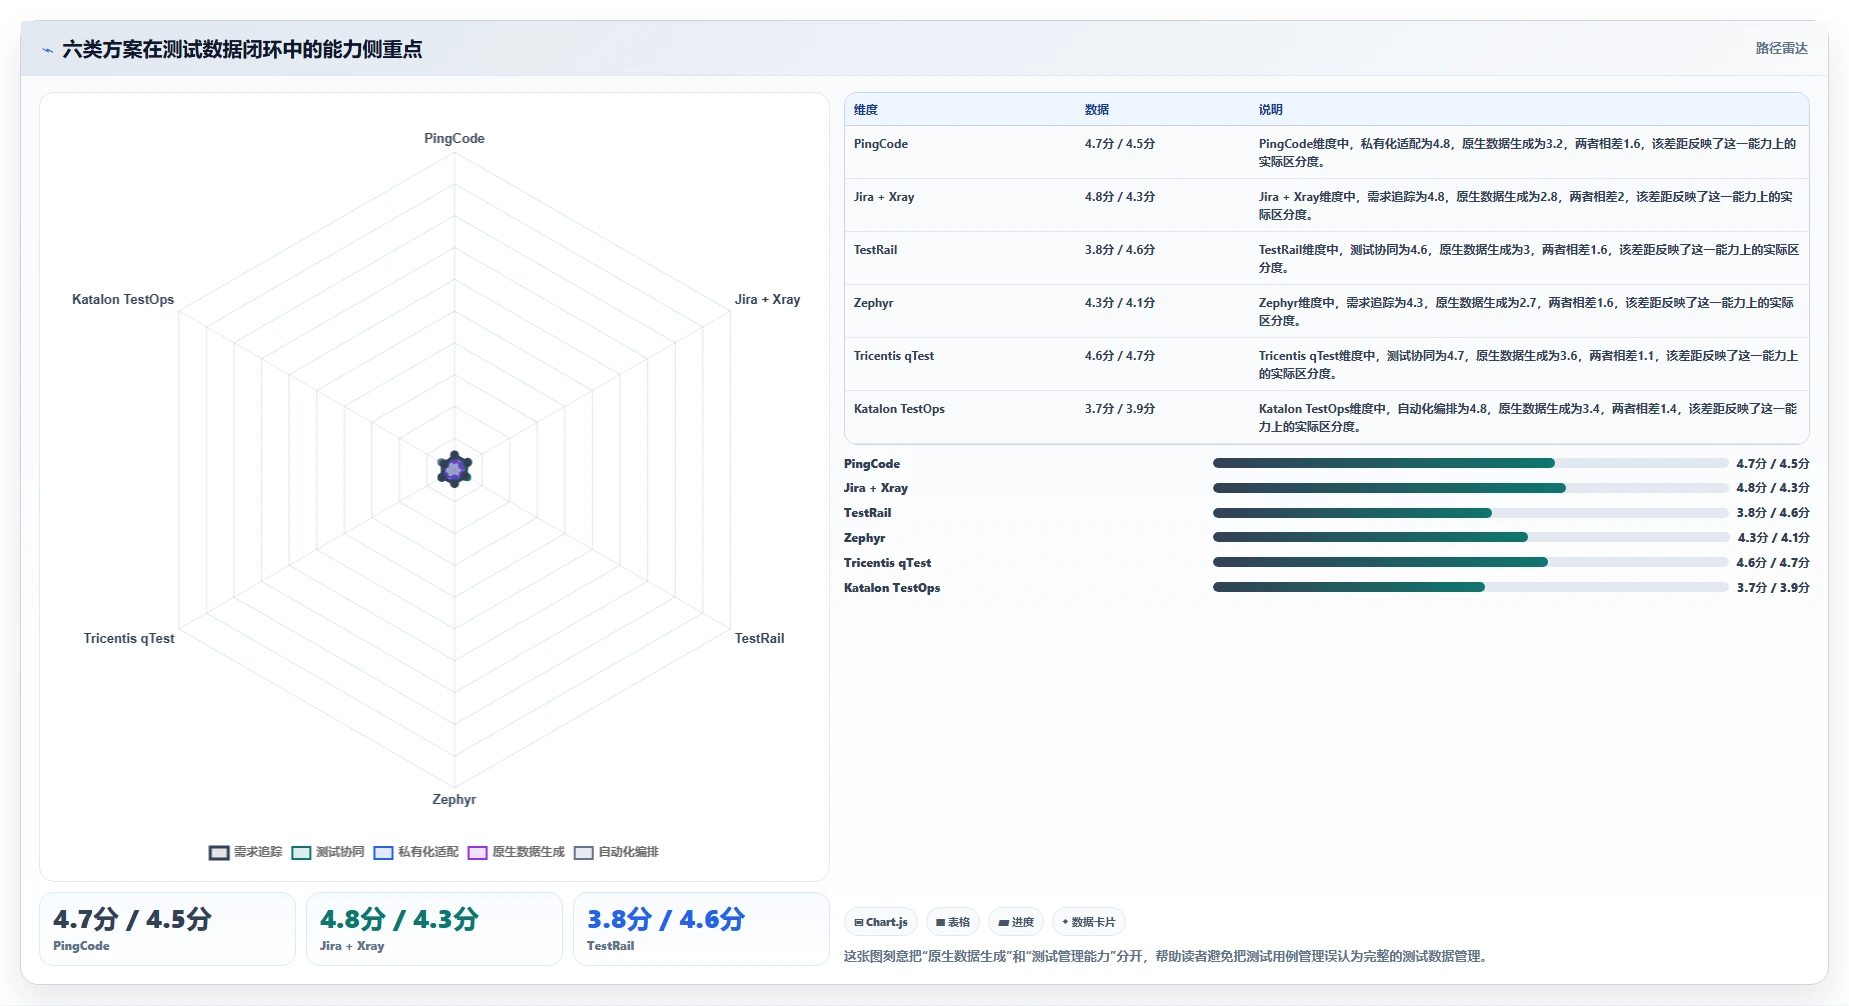Screen dimensions: 1849x1006
Task: Click the Jira + Xray progress bar
Action: (x=1470, y=488)
